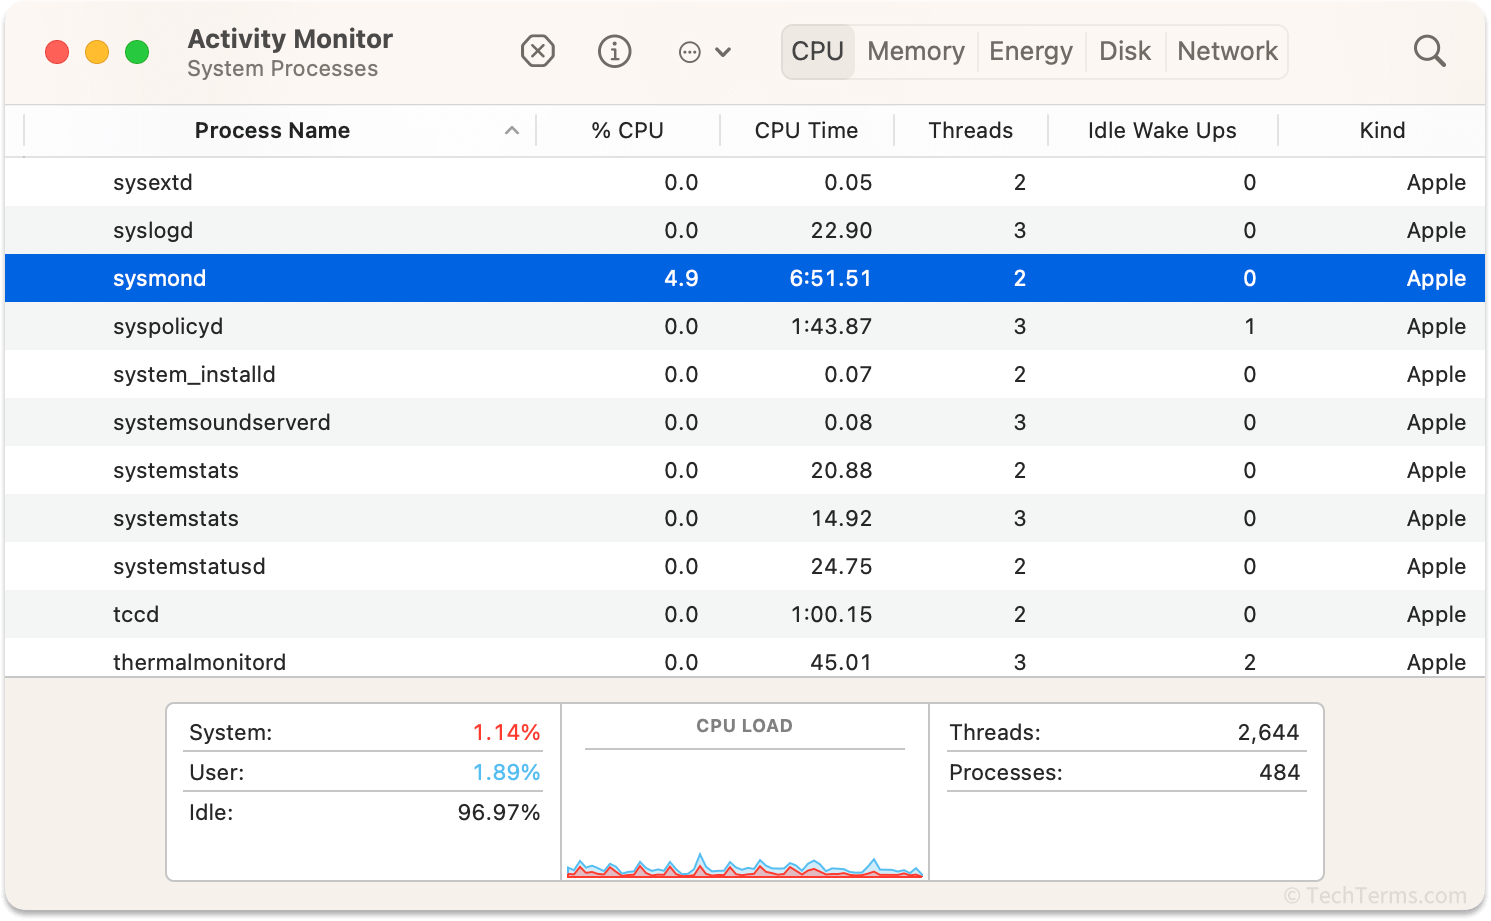Sort by the CPU Time column
Image resolution: width=1491 pixels, height=921 pixels.
[806, 131]
